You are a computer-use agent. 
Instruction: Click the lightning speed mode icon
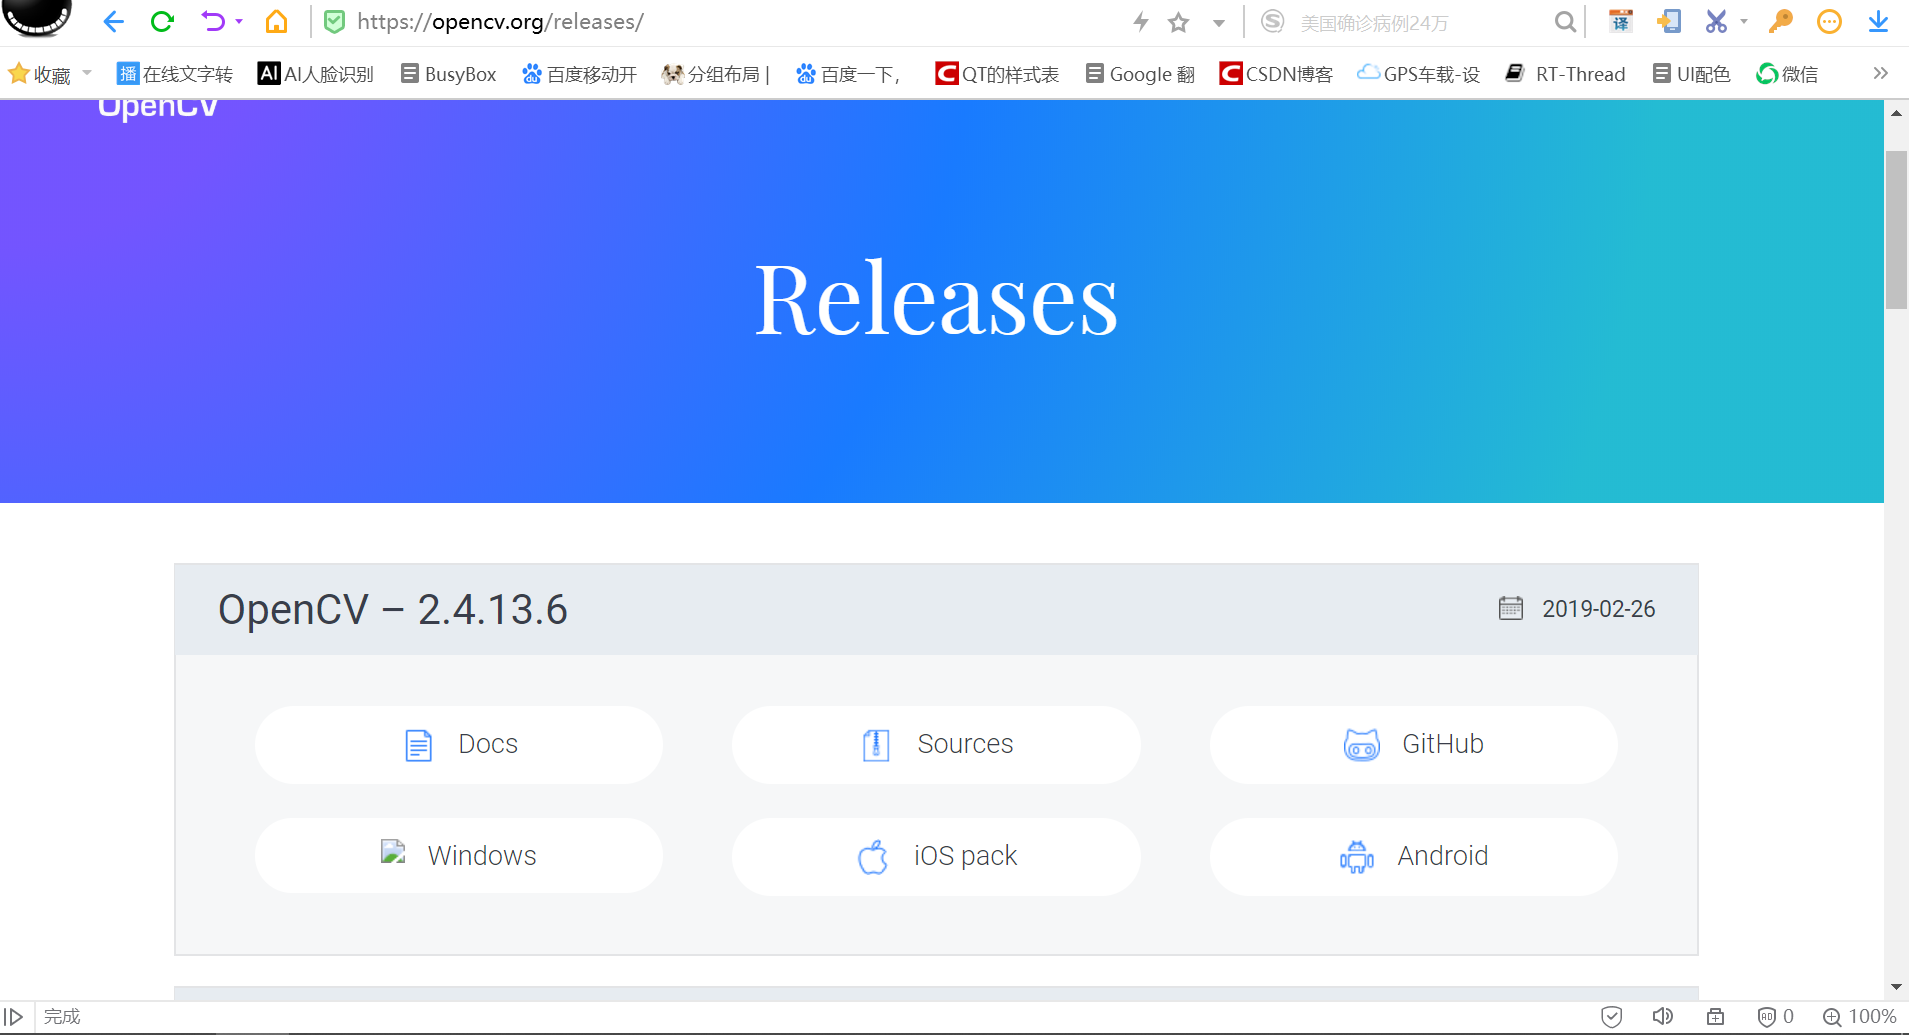point(1141,21)
